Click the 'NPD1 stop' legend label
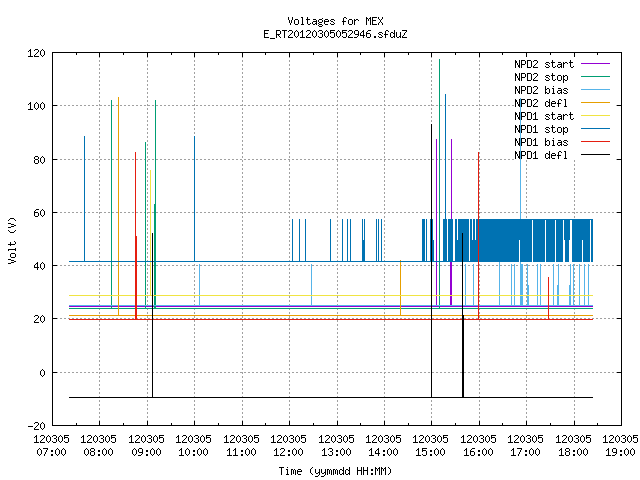640x480 pixels. pos(541,129)
